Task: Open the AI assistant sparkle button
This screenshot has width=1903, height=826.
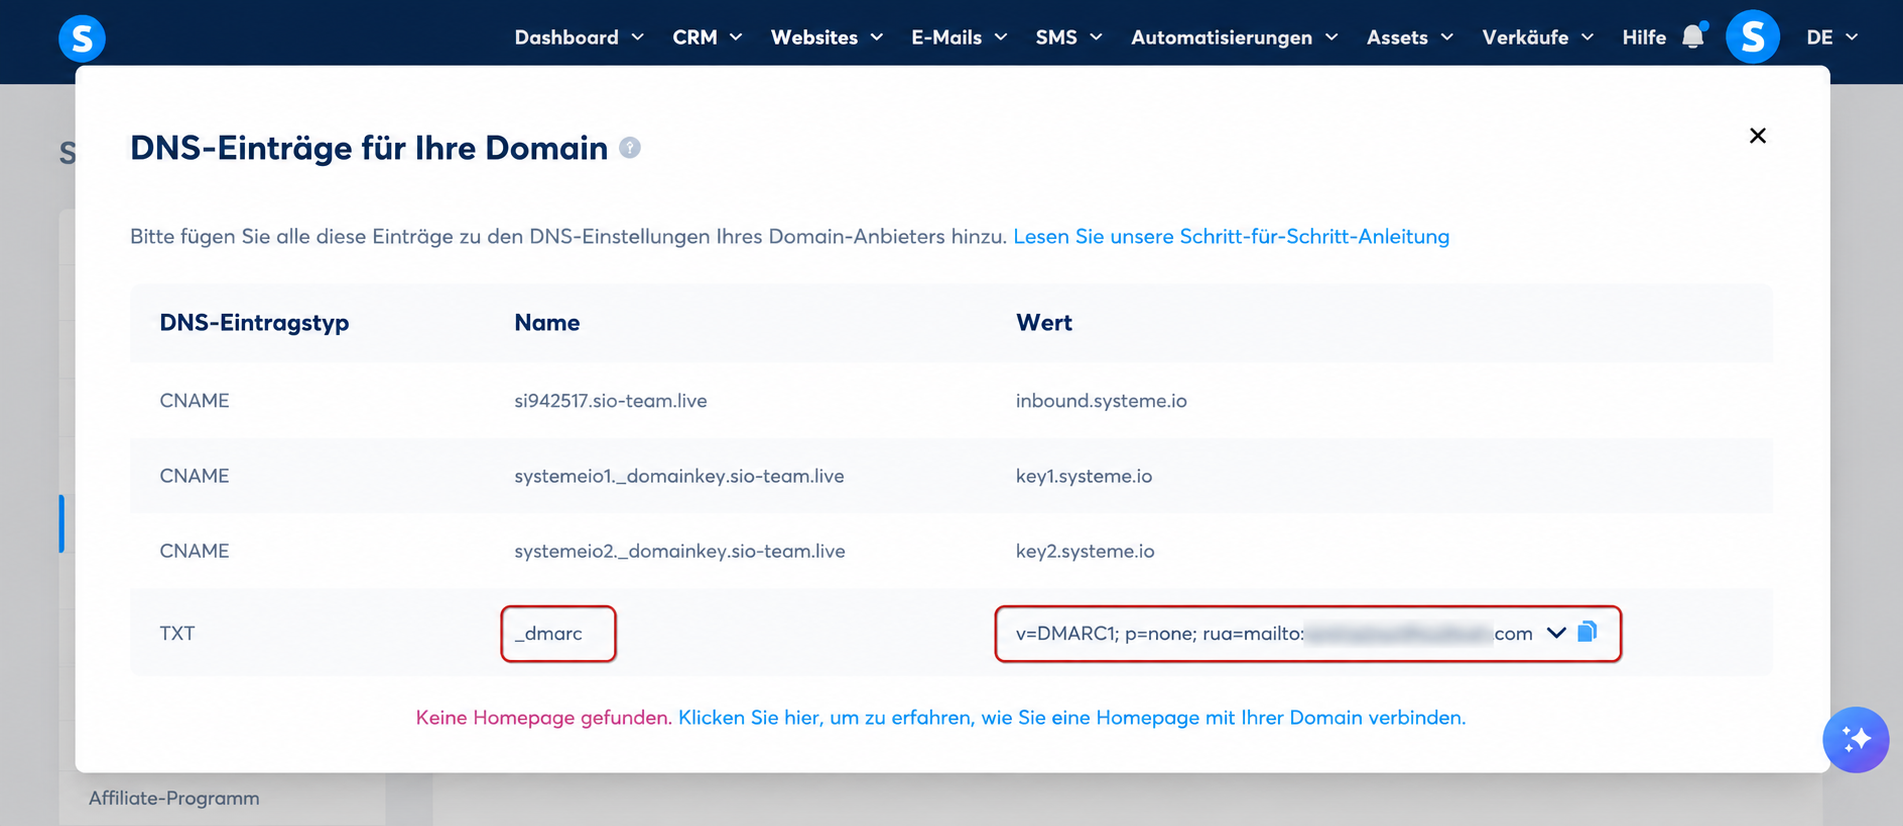Action: pos(1856,740)
